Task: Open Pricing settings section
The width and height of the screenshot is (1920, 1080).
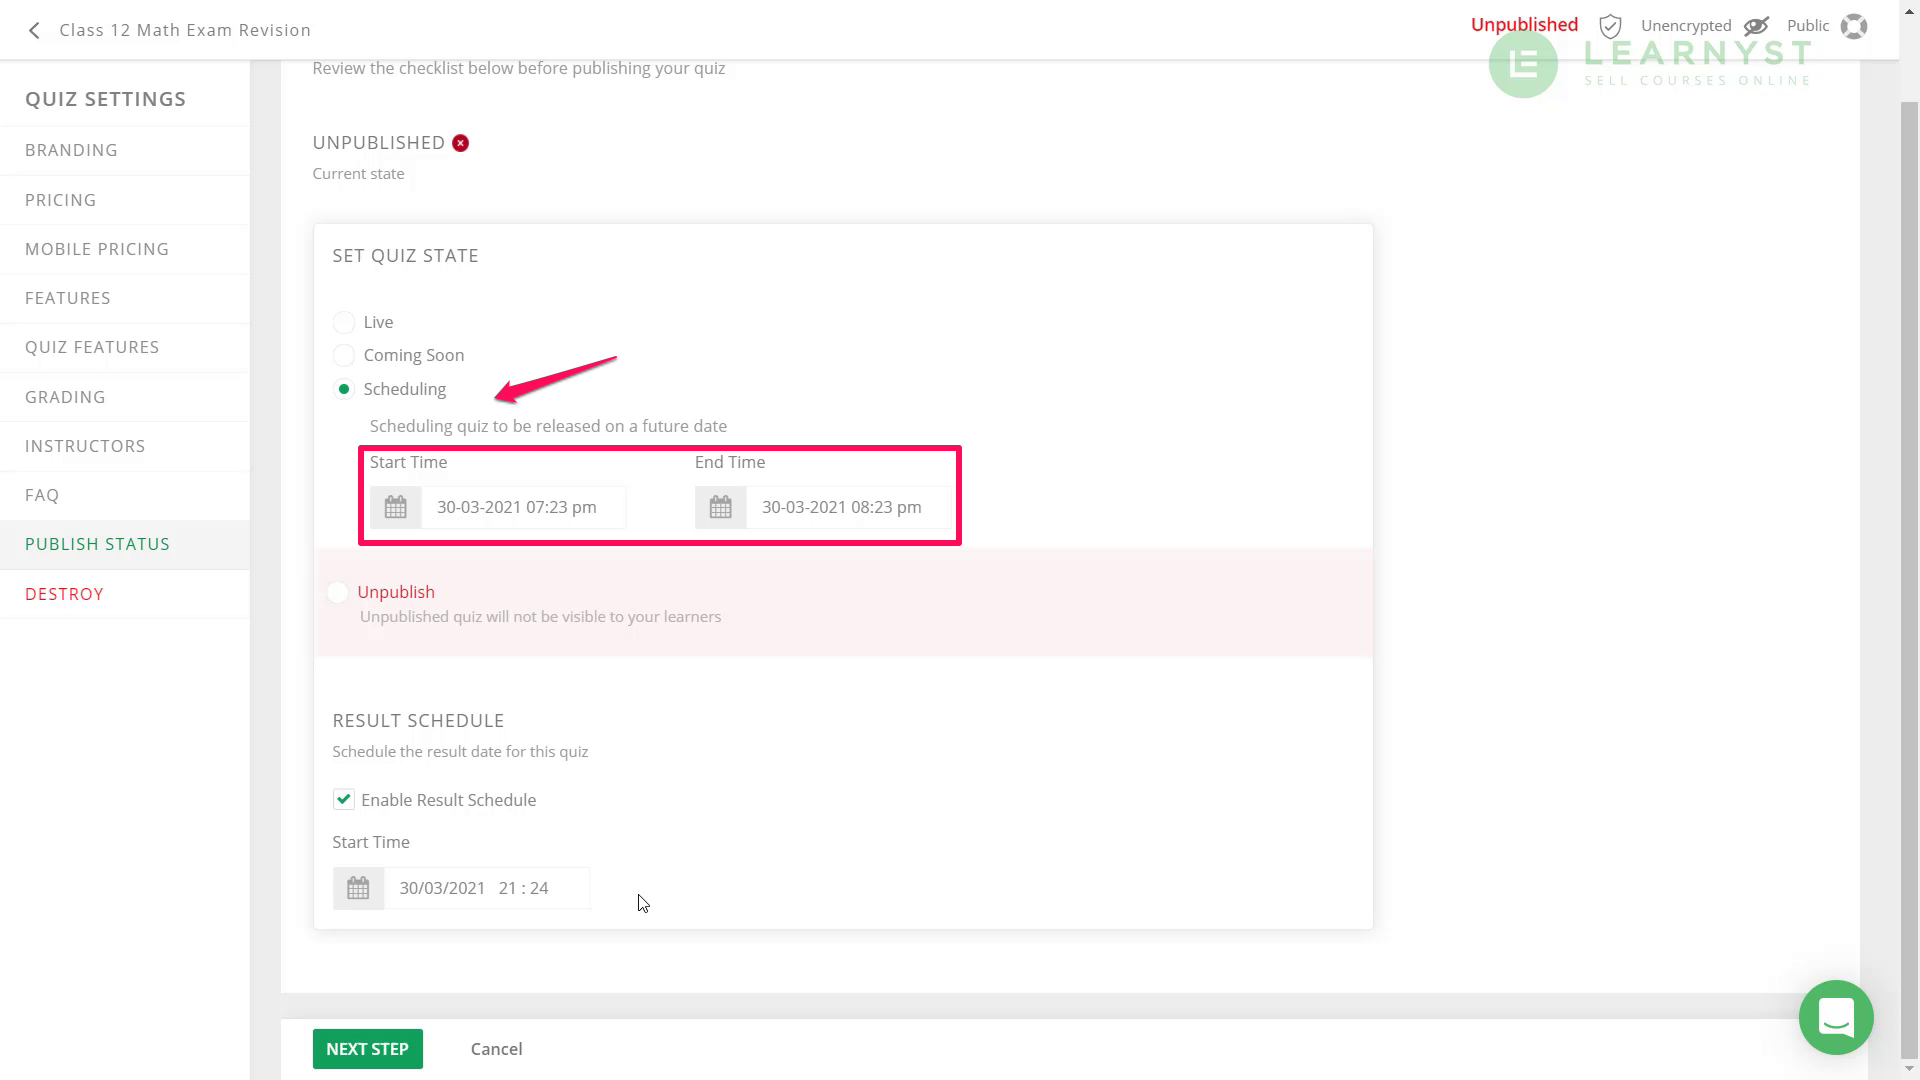Action: pyautogui.click(x=125, y=200)
